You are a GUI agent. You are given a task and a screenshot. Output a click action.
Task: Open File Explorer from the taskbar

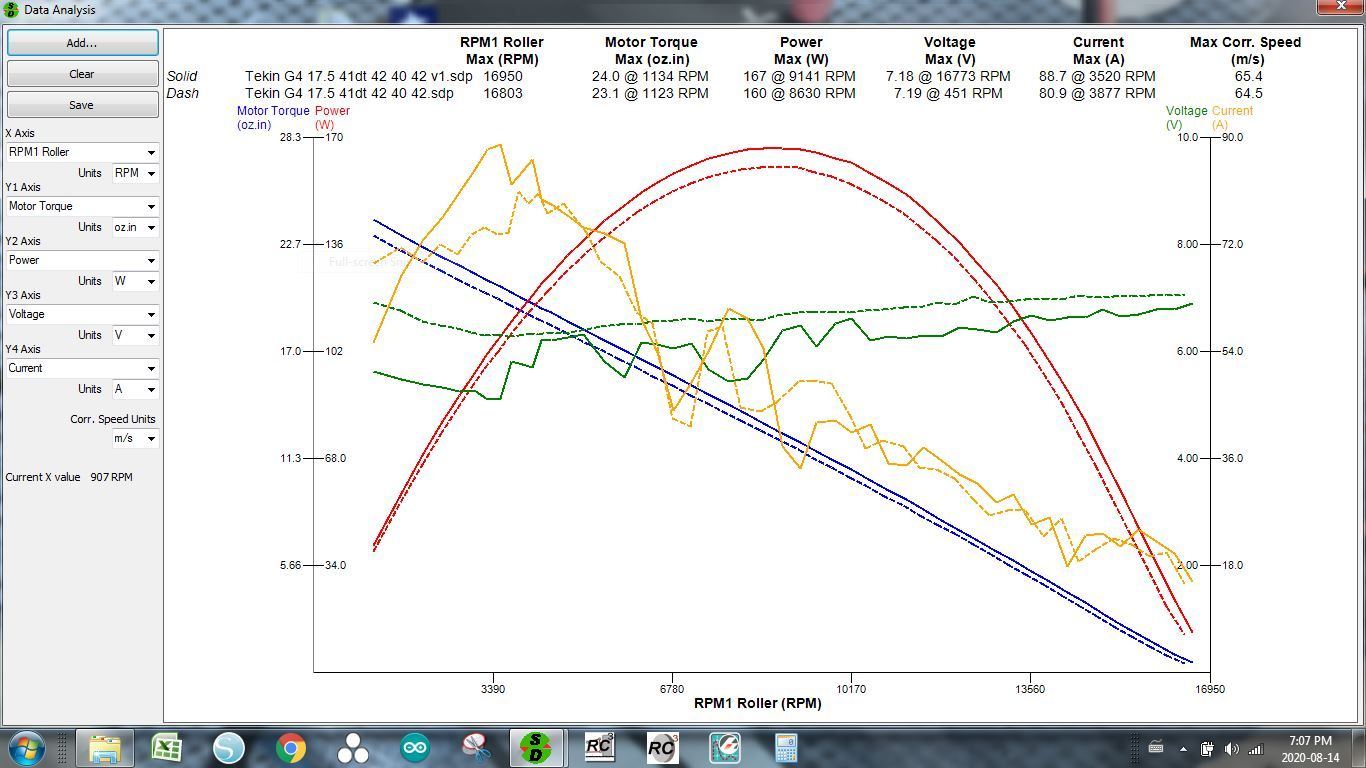104,748
